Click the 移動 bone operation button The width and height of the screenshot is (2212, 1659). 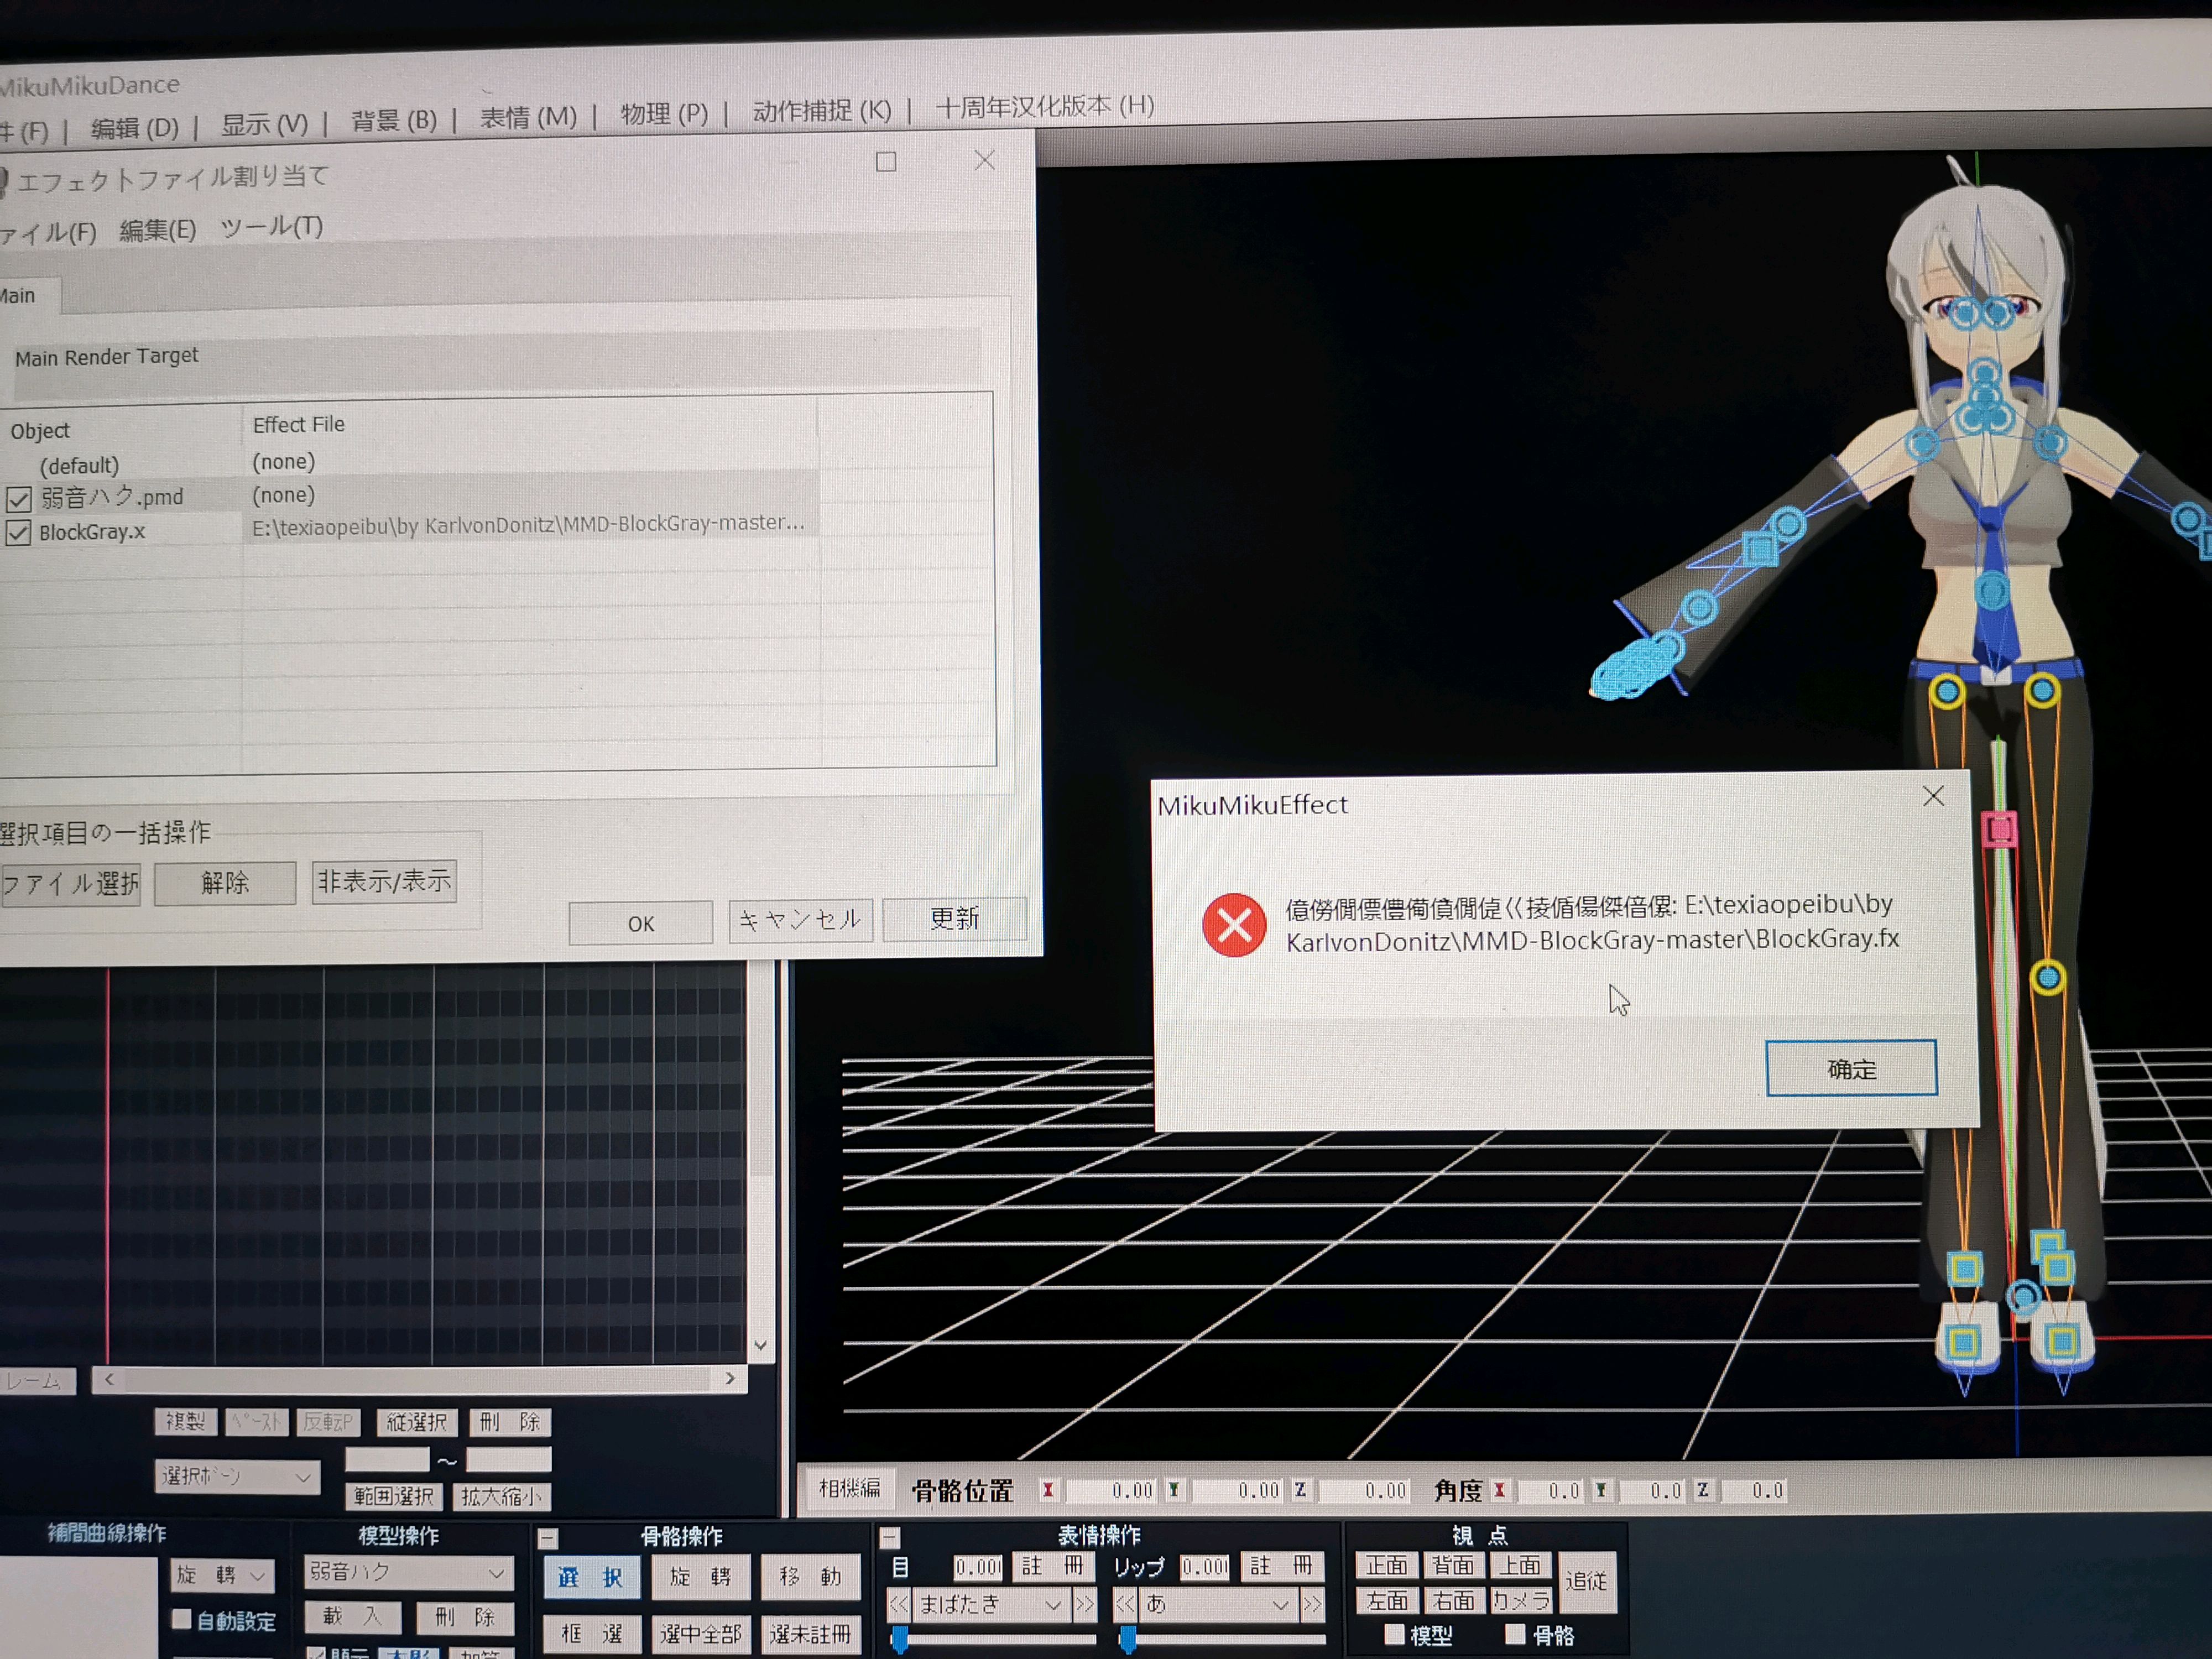point(810,1576)
